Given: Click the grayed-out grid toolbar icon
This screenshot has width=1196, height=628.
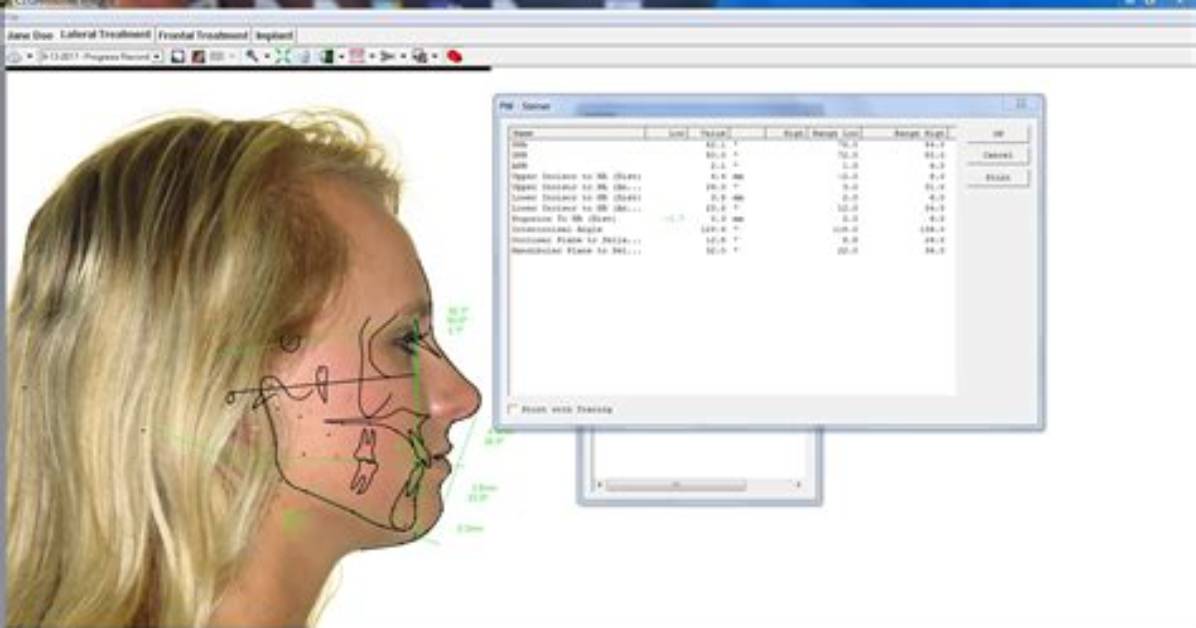Looking at the screenshot, I should click(x=217, y=56).
